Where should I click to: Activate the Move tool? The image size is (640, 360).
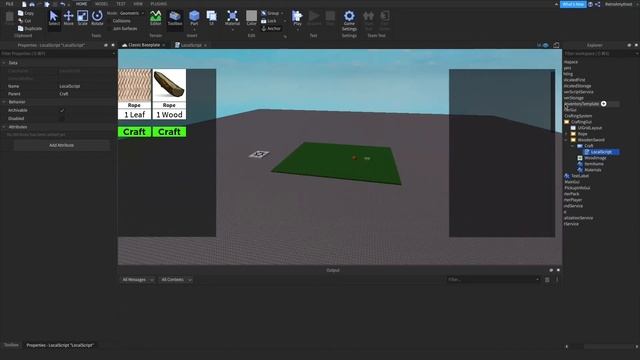click(x=69, y=18)
